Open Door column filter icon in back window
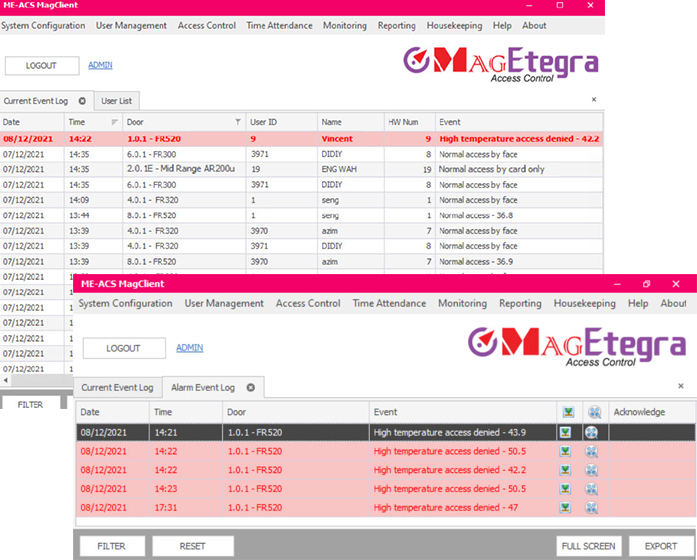This screenshot has width=697, height=560. pos(238,122)
